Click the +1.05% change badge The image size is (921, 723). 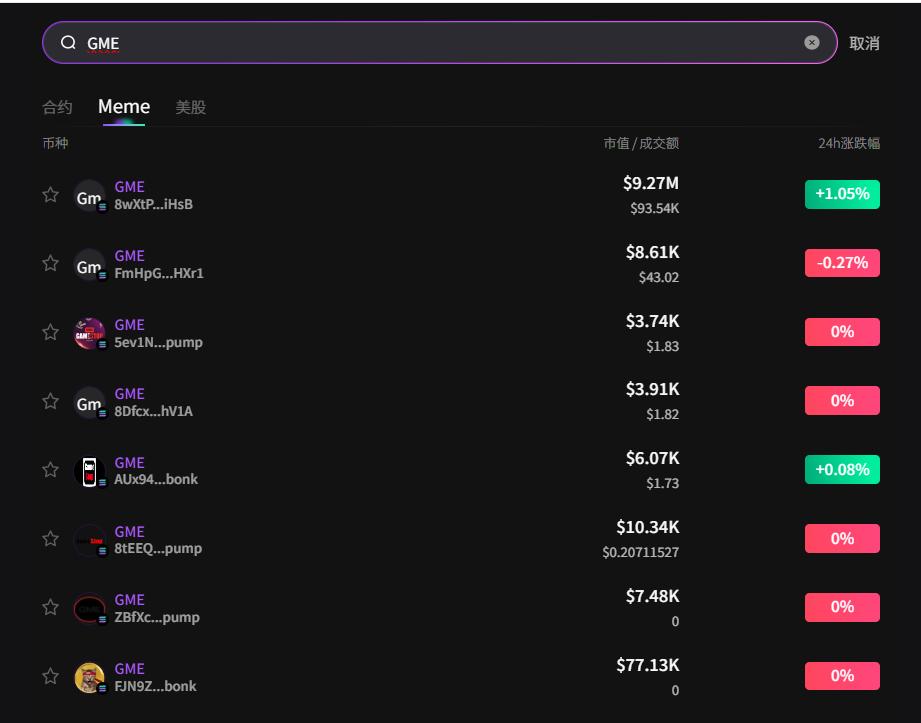point(841,194)
